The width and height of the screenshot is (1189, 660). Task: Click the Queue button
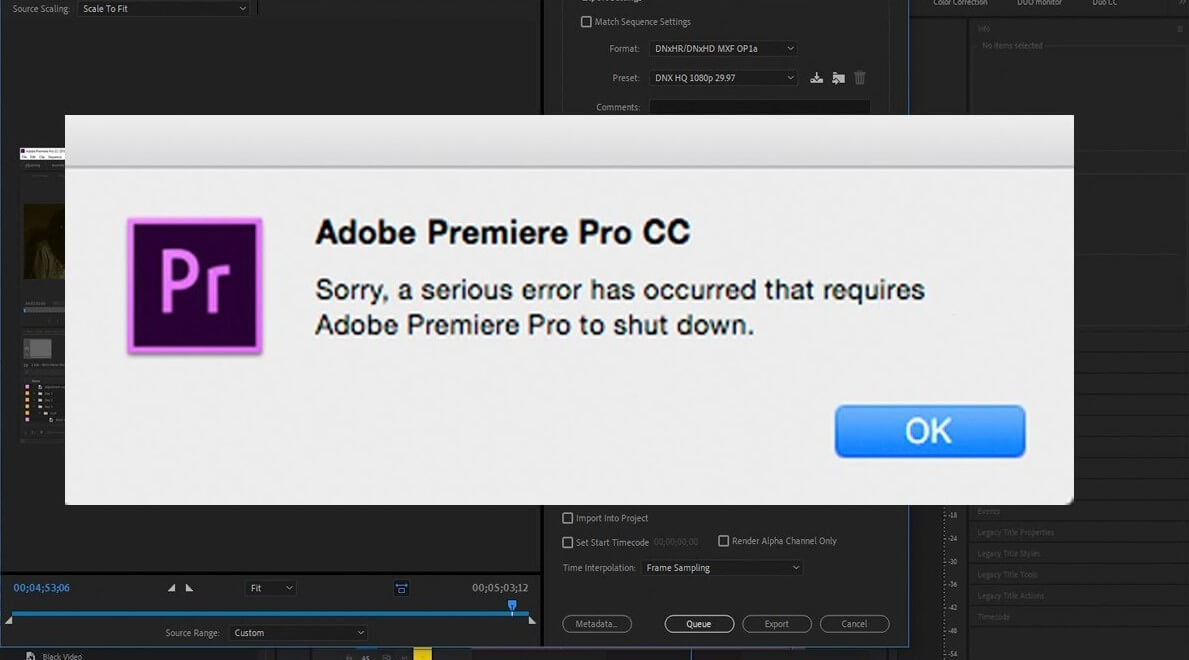[699, 624]
